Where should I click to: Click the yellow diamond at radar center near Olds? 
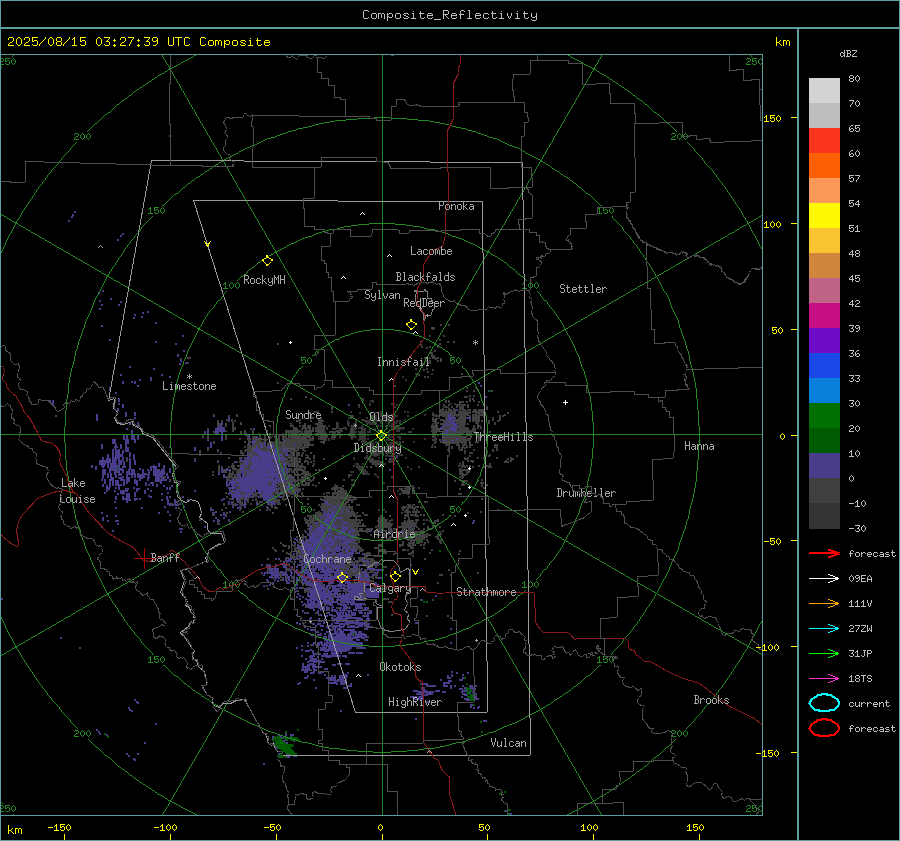(381, 436)
